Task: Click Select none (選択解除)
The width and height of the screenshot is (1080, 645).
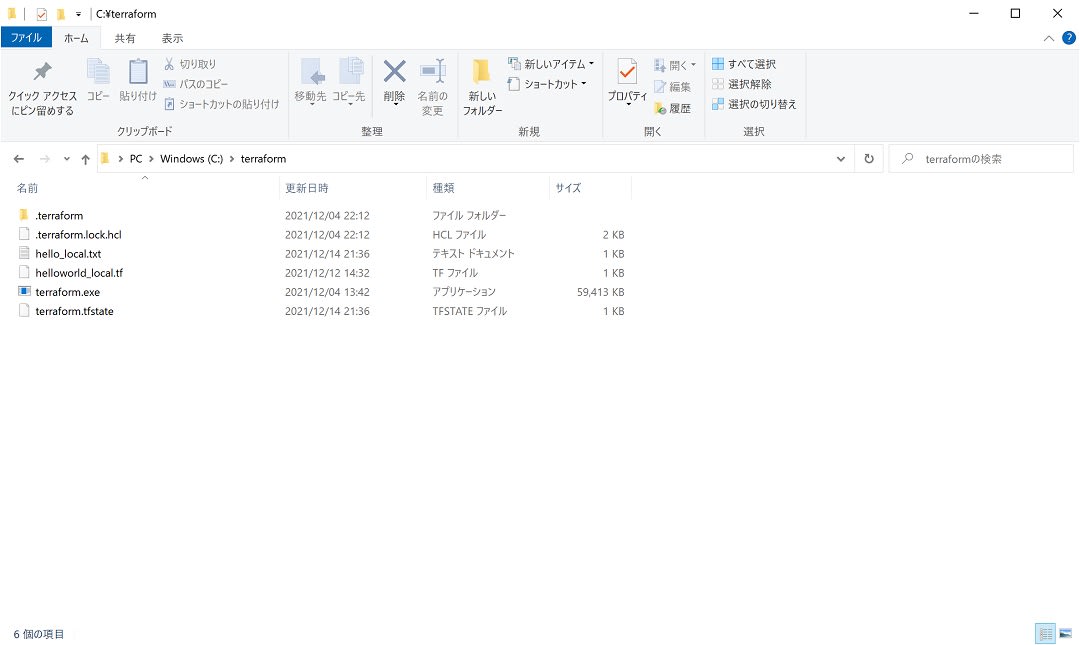Action: (x=742, y=84)
